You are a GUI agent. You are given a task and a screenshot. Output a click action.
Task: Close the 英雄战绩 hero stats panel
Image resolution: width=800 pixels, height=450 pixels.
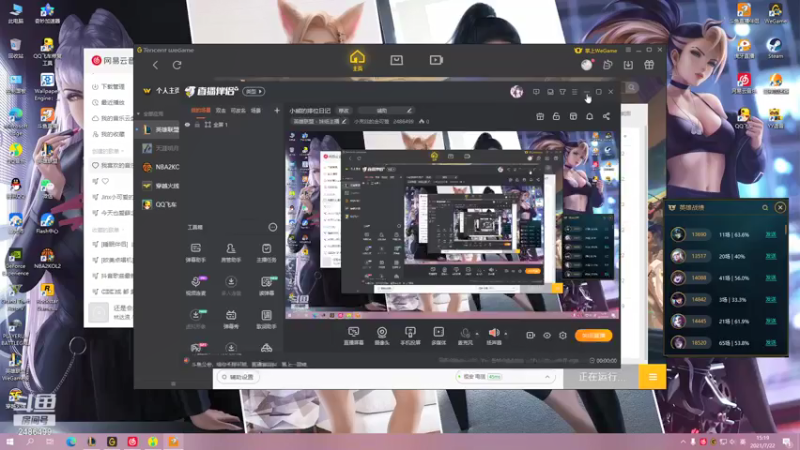coord(780,208)
